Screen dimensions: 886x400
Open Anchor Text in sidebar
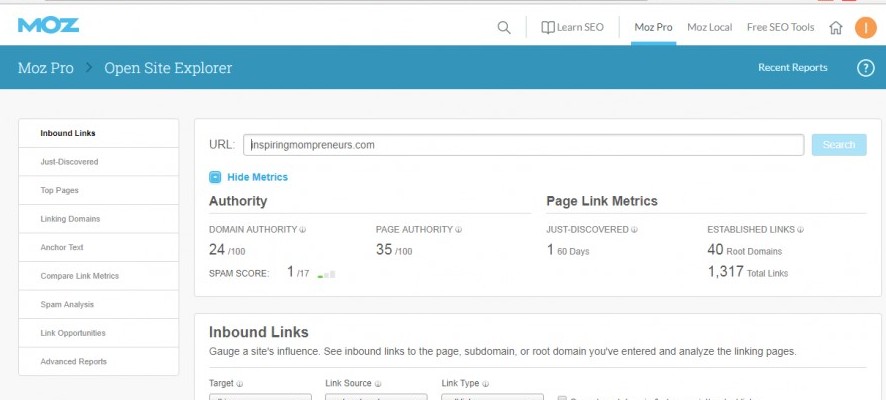click(x=99, y=247)
